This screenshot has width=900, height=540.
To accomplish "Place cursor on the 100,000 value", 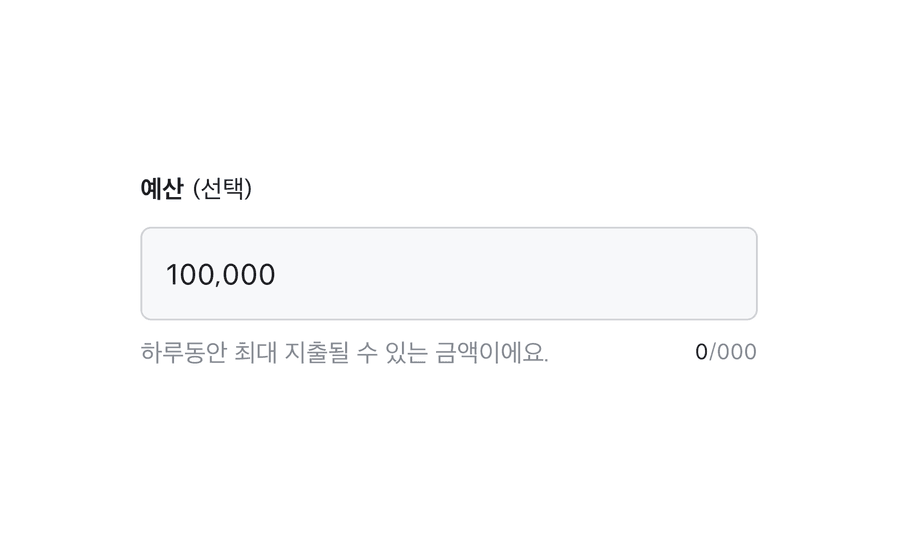I will point(220,275).
